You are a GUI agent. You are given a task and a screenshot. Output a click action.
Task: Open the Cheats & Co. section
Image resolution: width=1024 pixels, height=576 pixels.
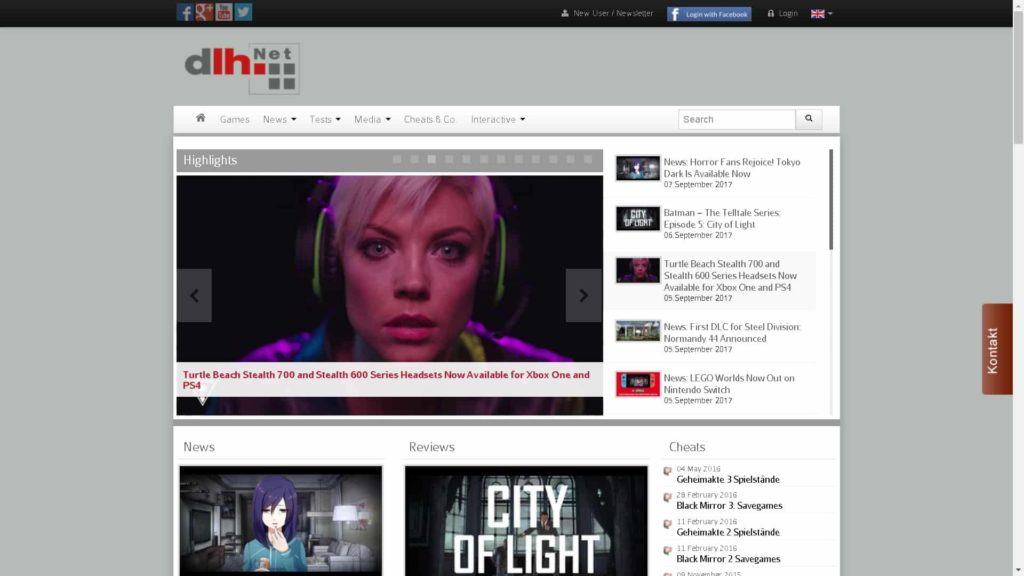[430, 119]
